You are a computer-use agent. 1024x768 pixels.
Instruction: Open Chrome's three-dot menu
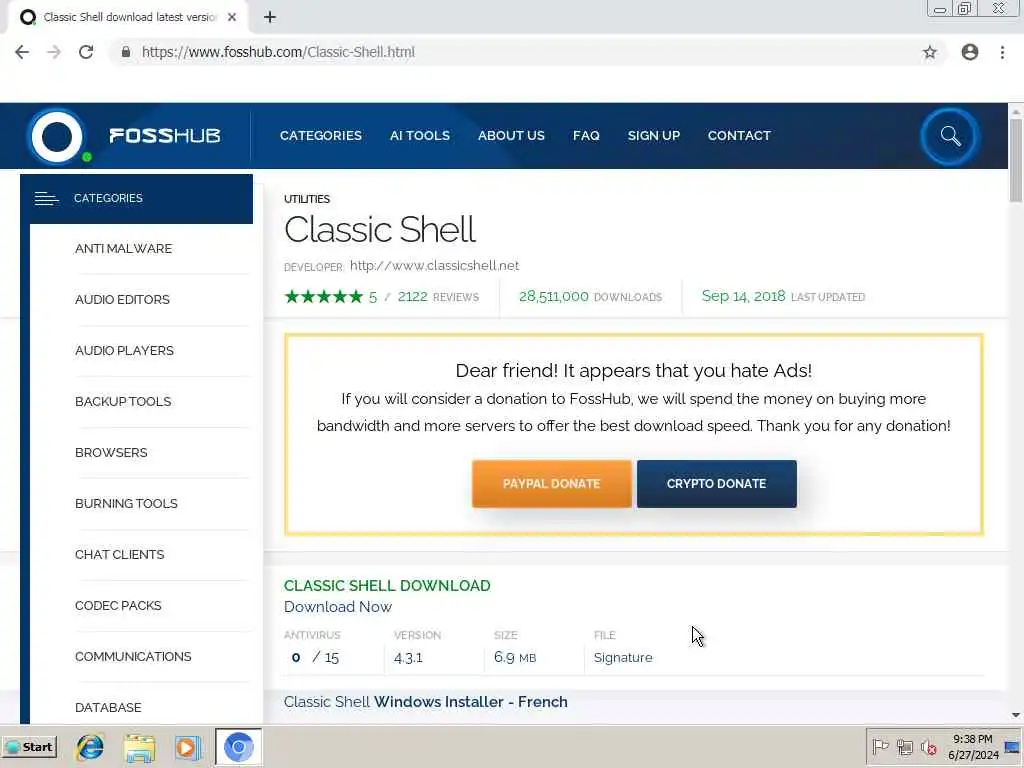pyautogui.click(x=1002, y=52)
